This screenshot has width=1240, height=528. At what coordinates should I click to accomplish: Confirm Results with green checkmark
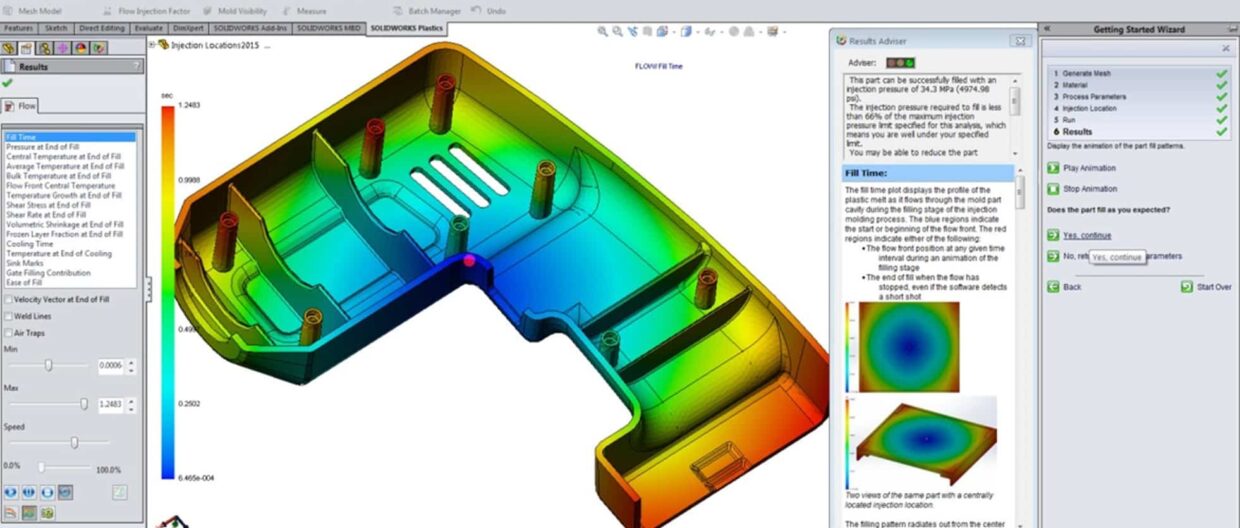[8, 83]
